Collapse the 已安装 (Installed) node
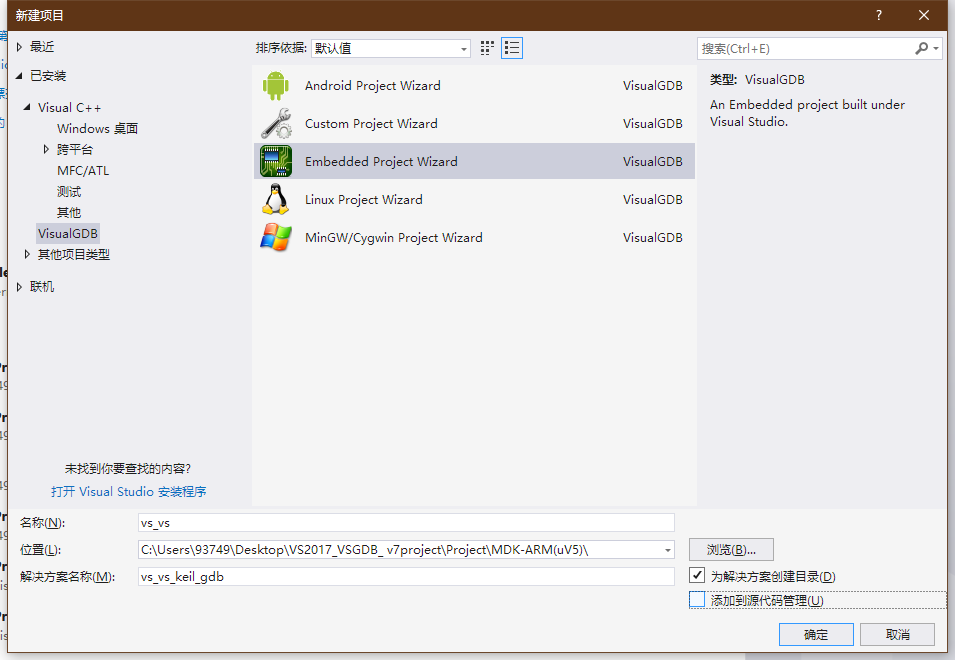The image size is (955, 660). pyautogui.click(x=19, y=75)
